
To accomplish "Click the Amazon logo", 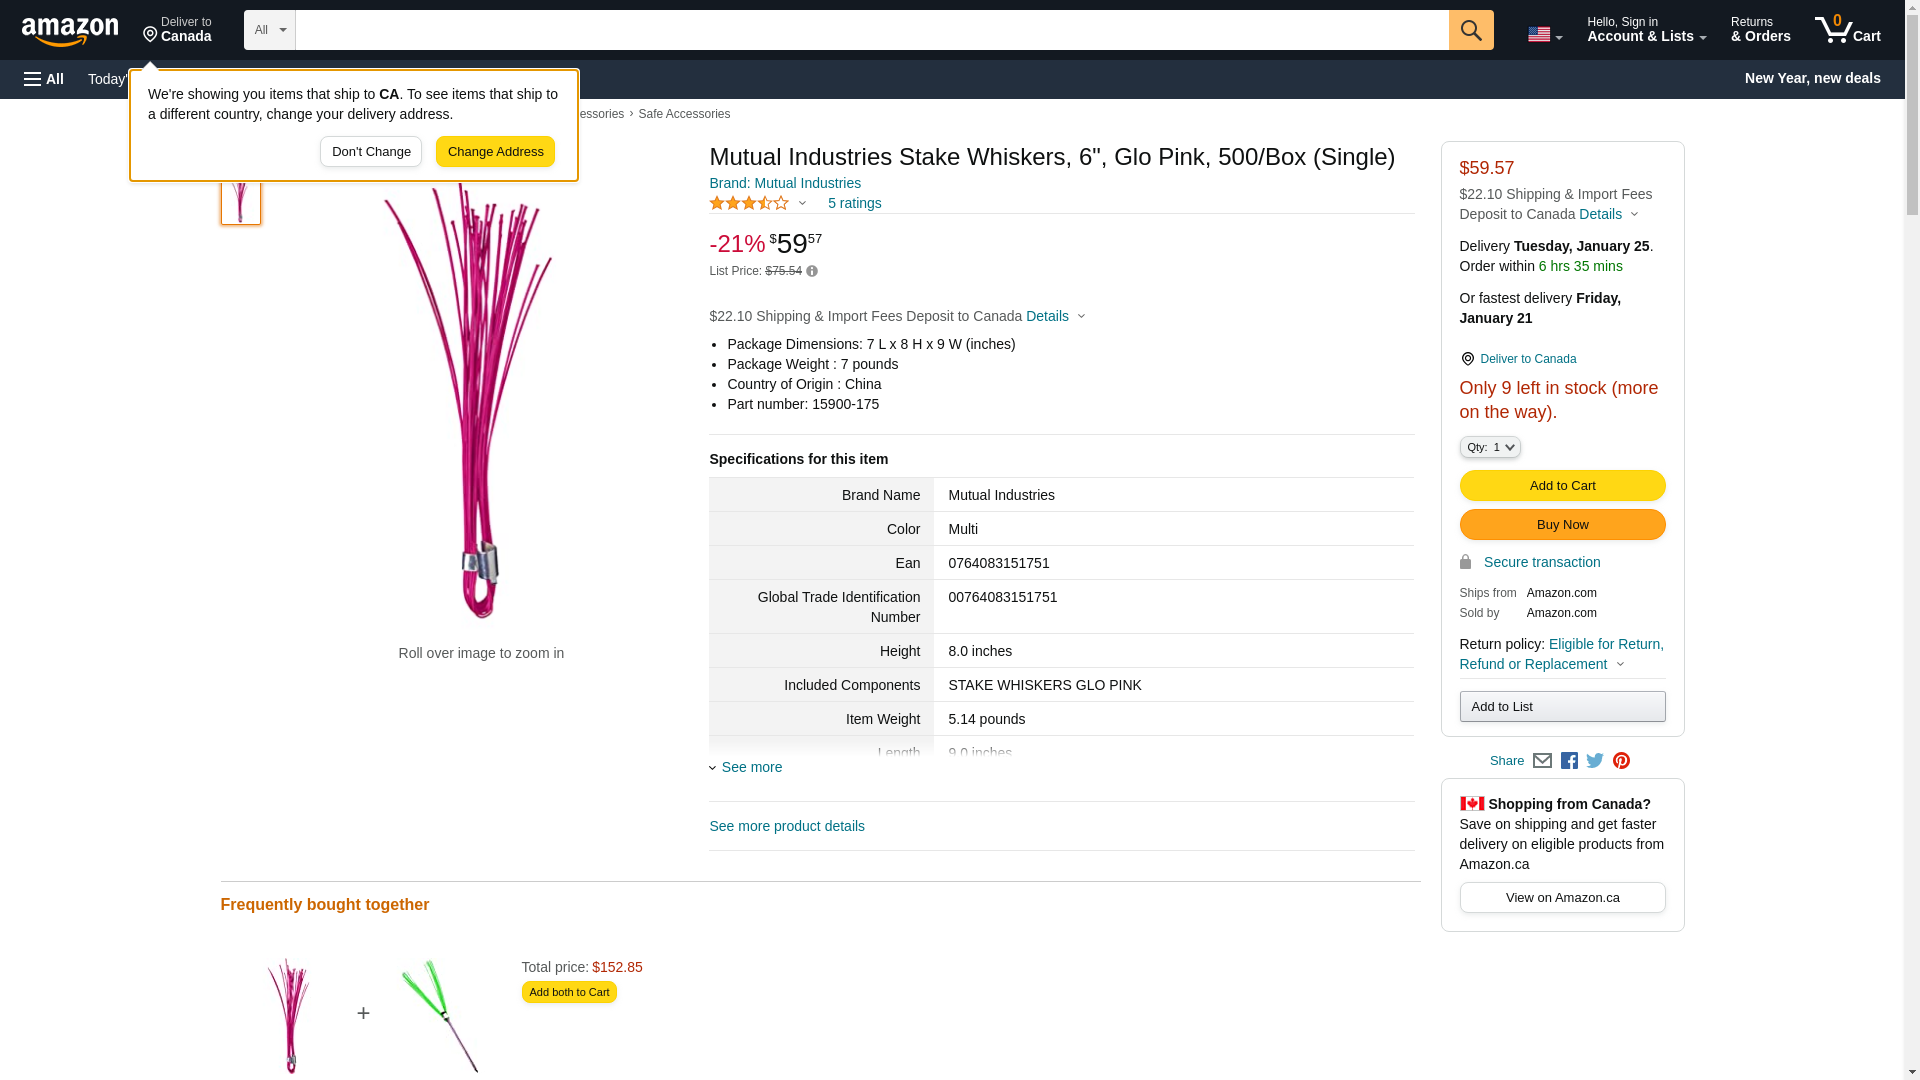I will tap(70, 31).
